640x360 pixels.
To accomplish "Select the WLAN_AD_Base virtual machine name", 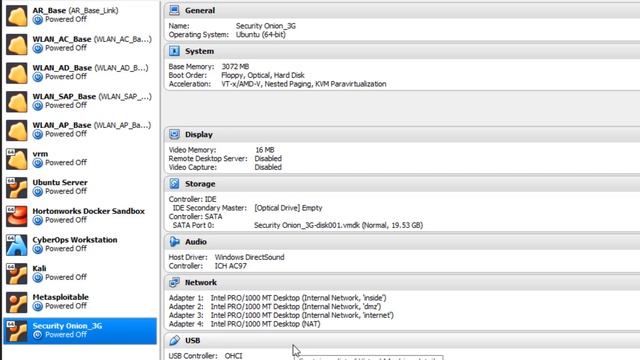I will click(x=62, y=68).
